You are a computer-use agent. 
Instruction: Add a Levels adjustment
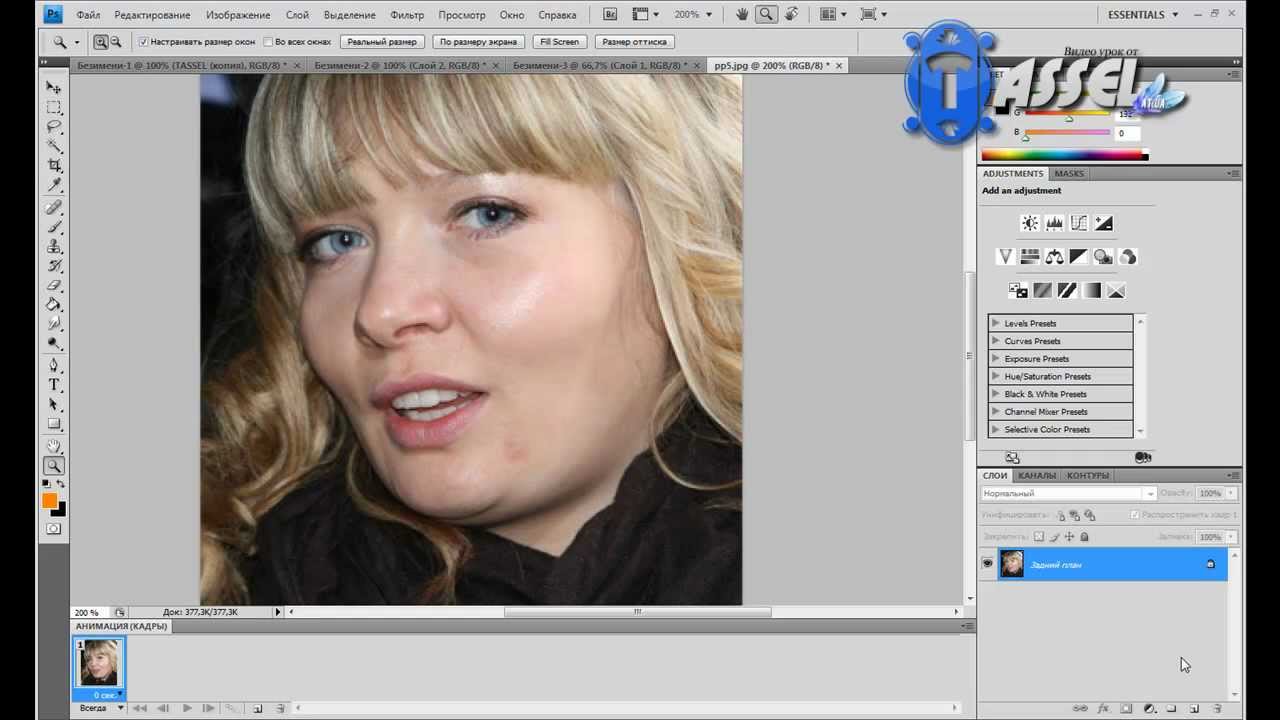1054,223
